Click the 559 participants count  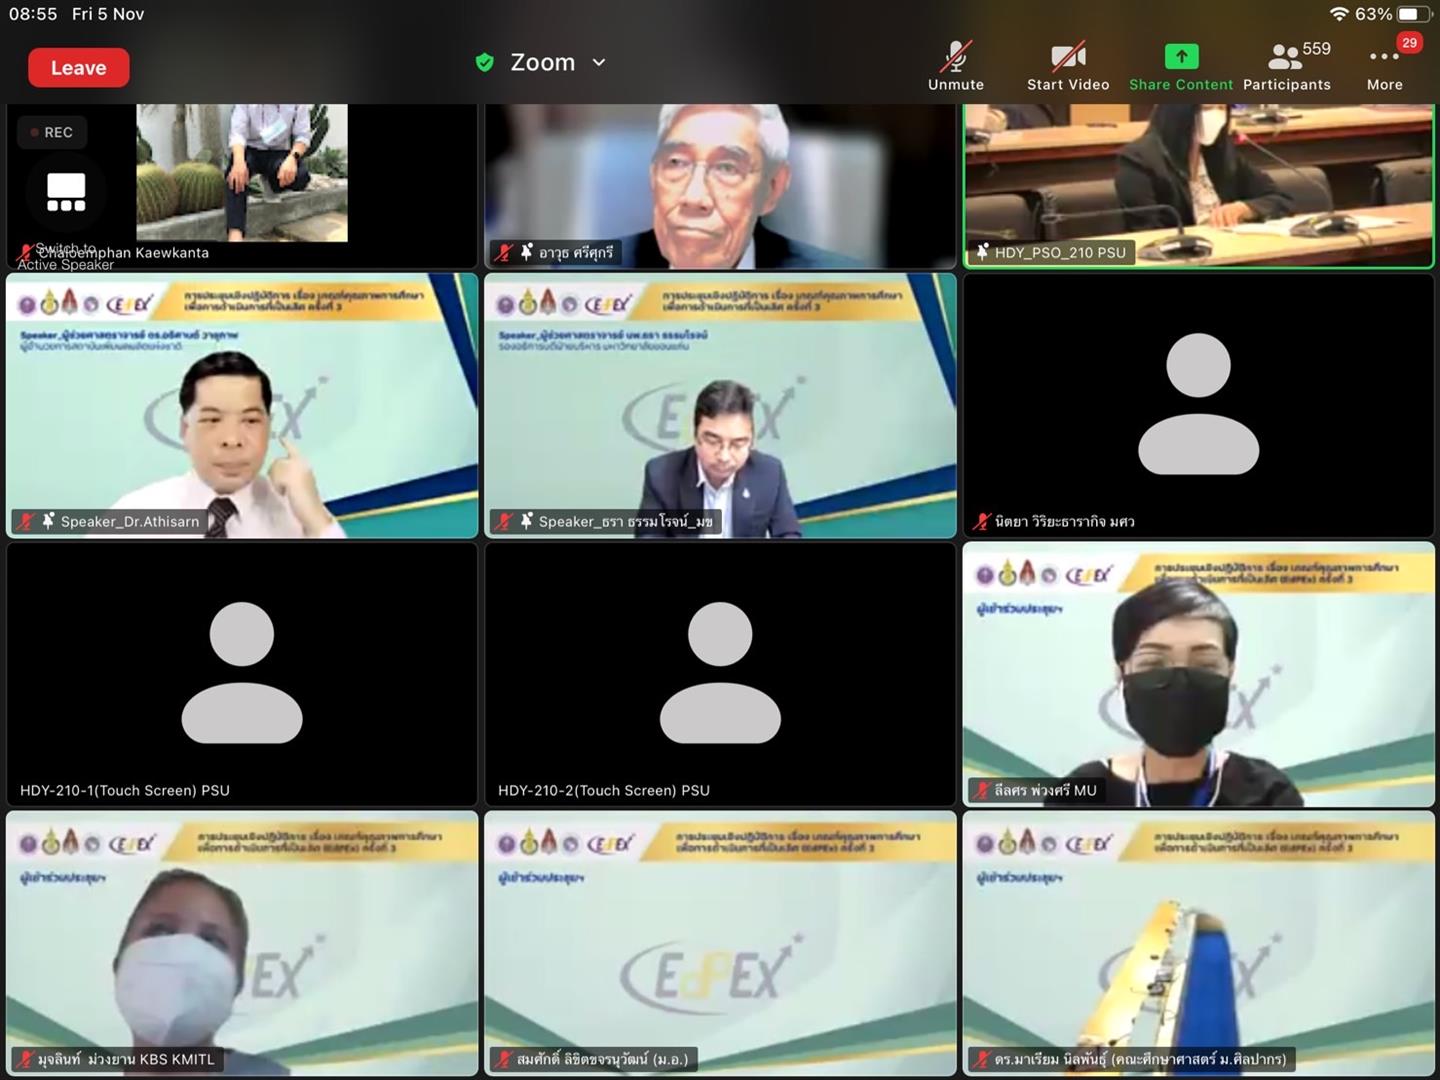click(x=1316, y=48)
